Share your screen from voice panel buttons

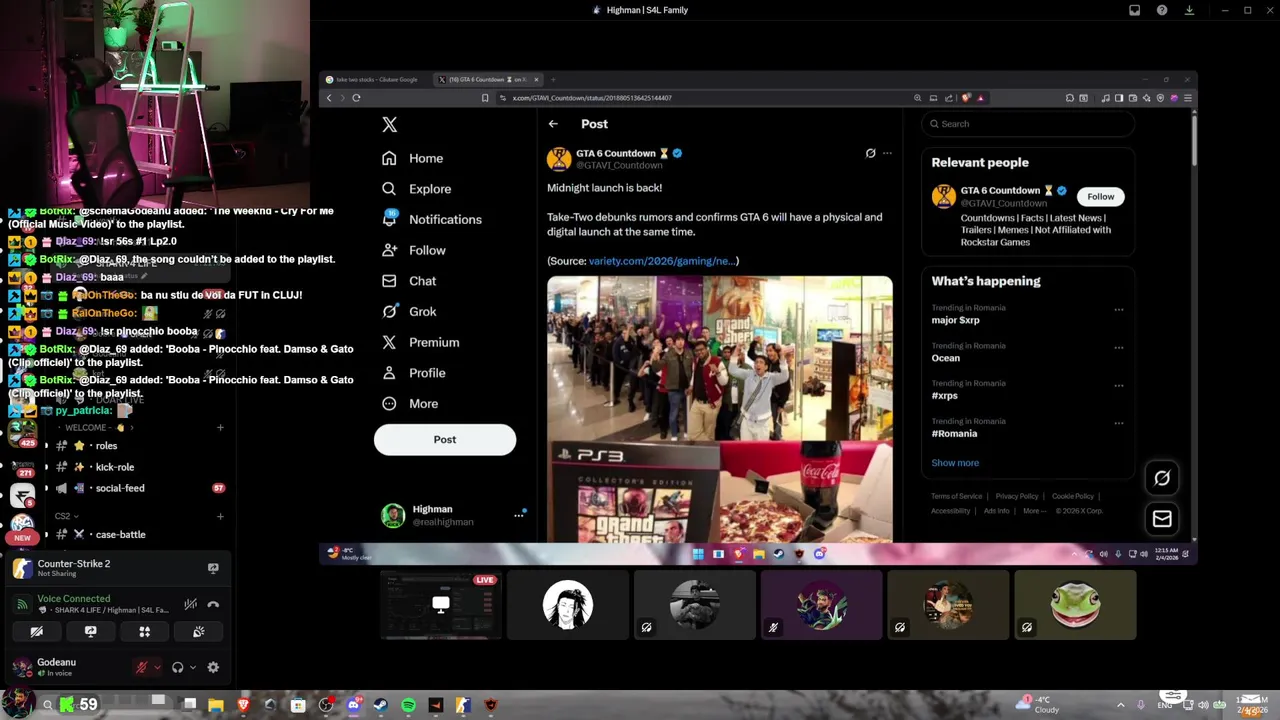(90, 631)
